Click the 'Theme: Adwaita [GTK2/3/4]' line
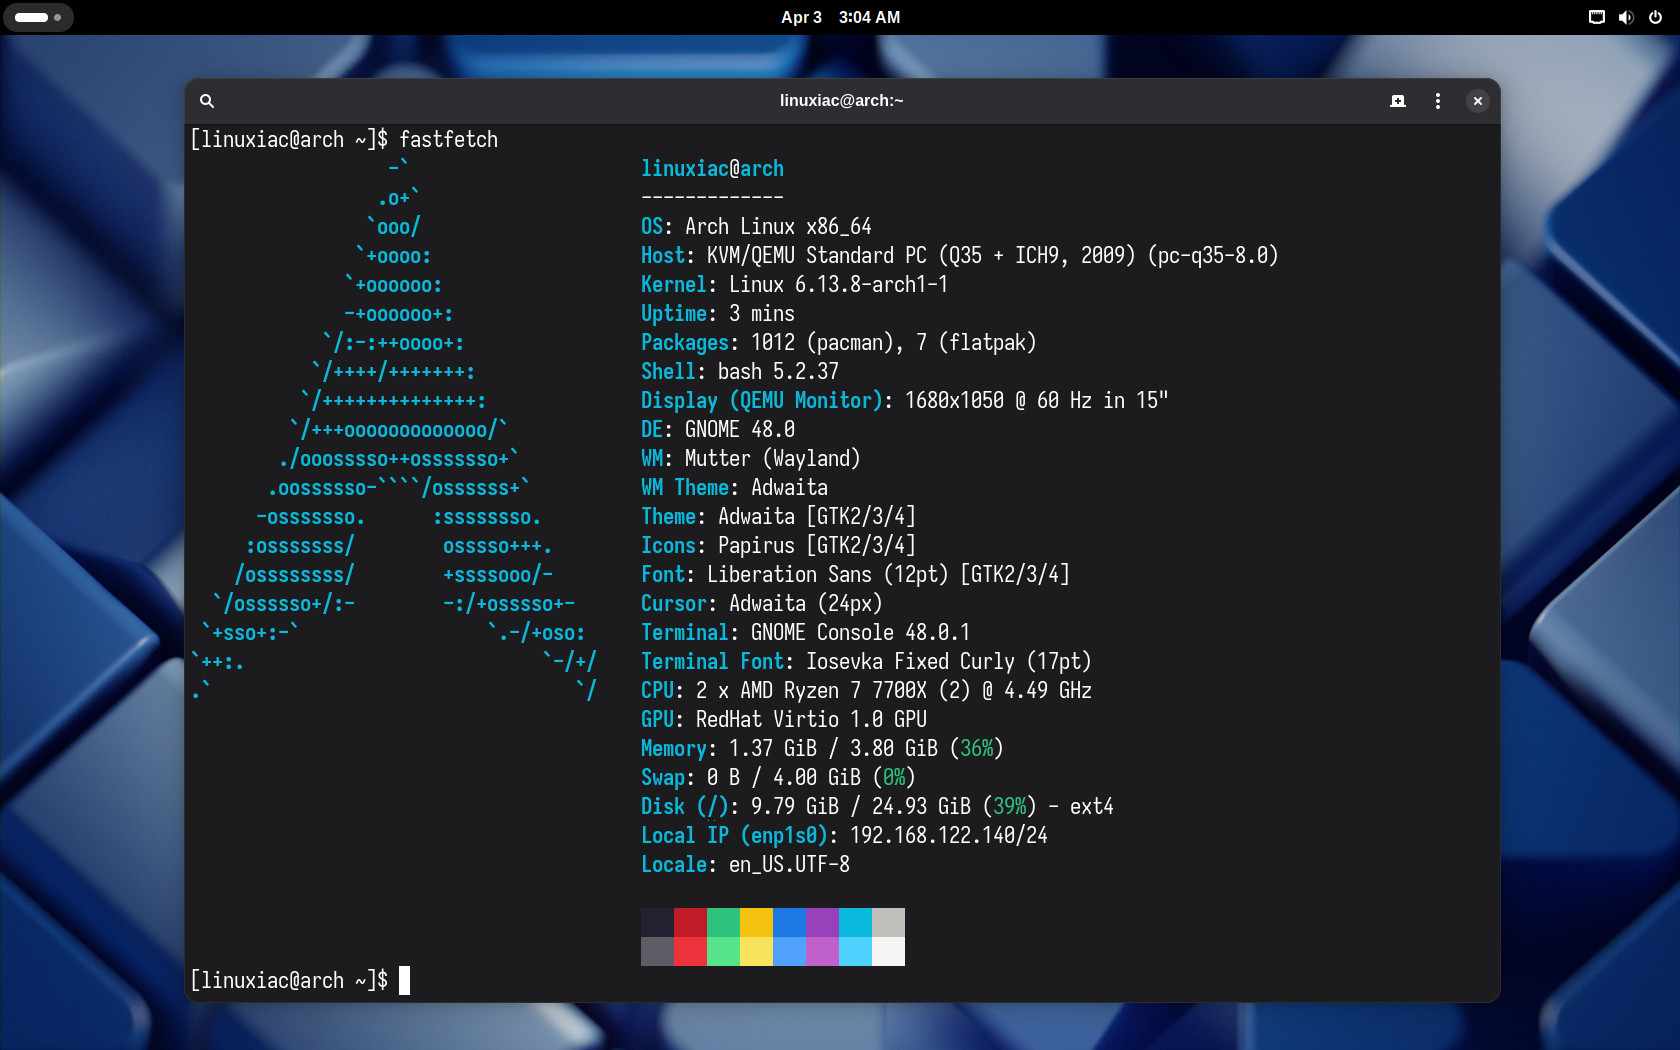This screenshot has height=1050, width=1680. (778, 517)
